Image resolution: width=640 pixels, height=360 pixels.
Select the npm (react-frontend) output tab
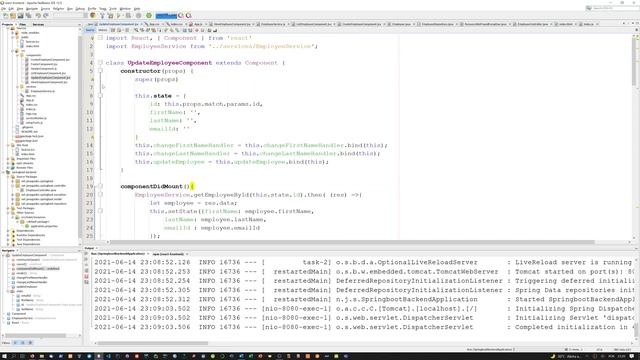168,254
